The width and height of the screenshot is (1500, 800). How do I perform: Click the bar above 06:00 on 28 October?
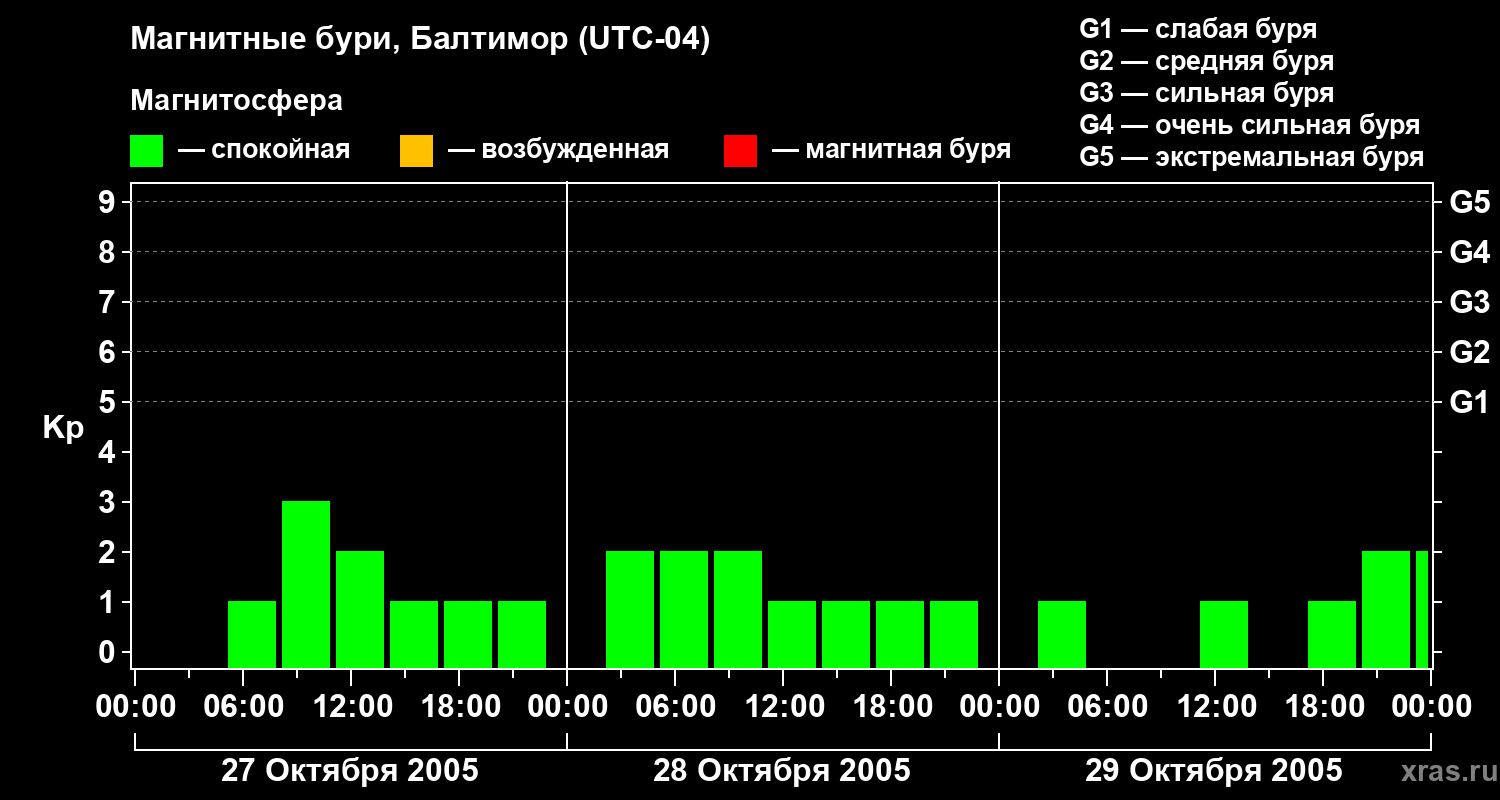pyautogui.click(x=684, y=609)
